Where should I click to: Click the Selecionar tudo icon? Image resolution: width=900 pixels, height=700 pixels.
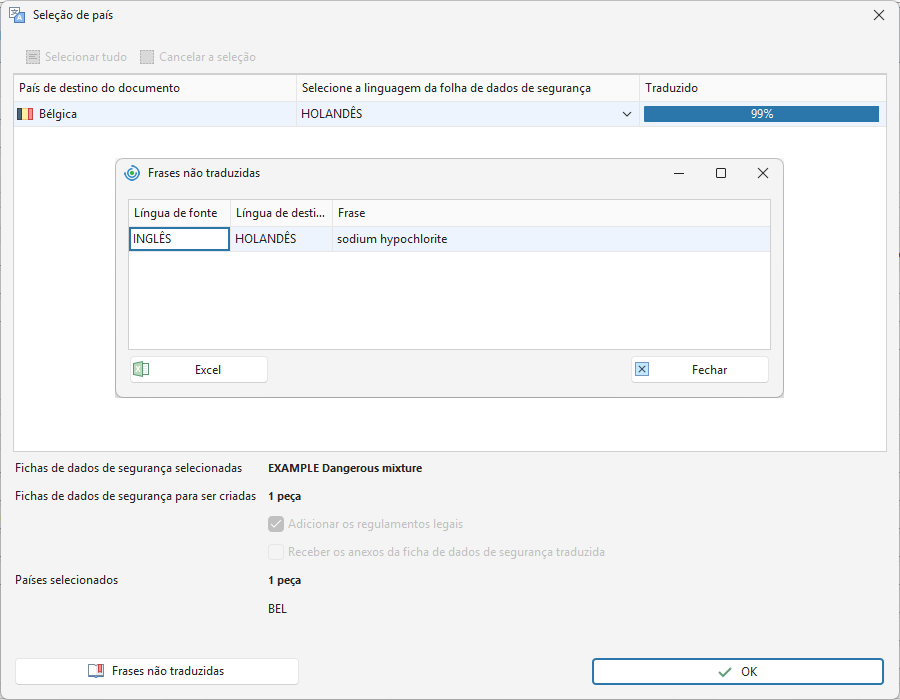pyautogui.click(x=33, y=57)
